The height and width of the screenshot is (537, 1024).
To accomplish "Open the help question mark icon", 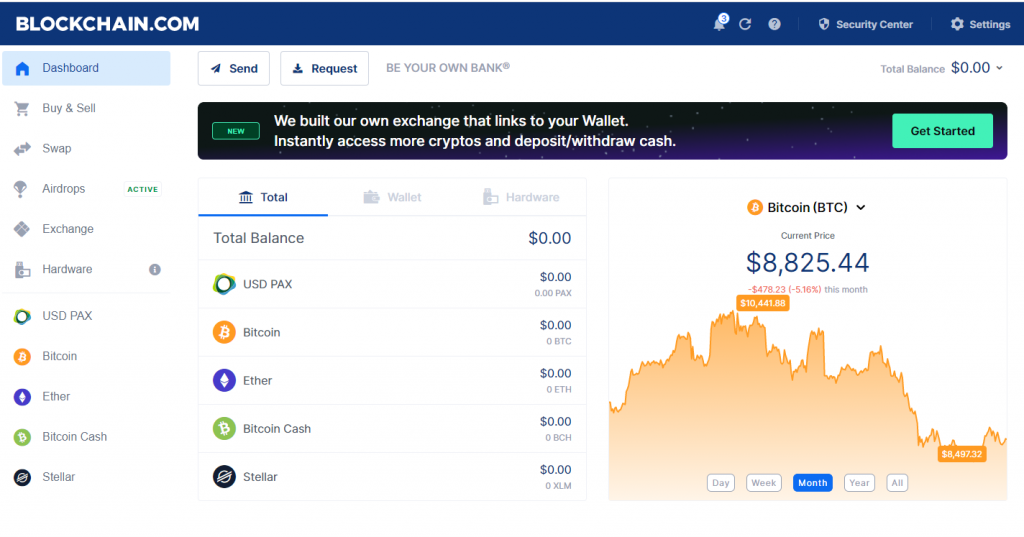I will tap(774, 24).
